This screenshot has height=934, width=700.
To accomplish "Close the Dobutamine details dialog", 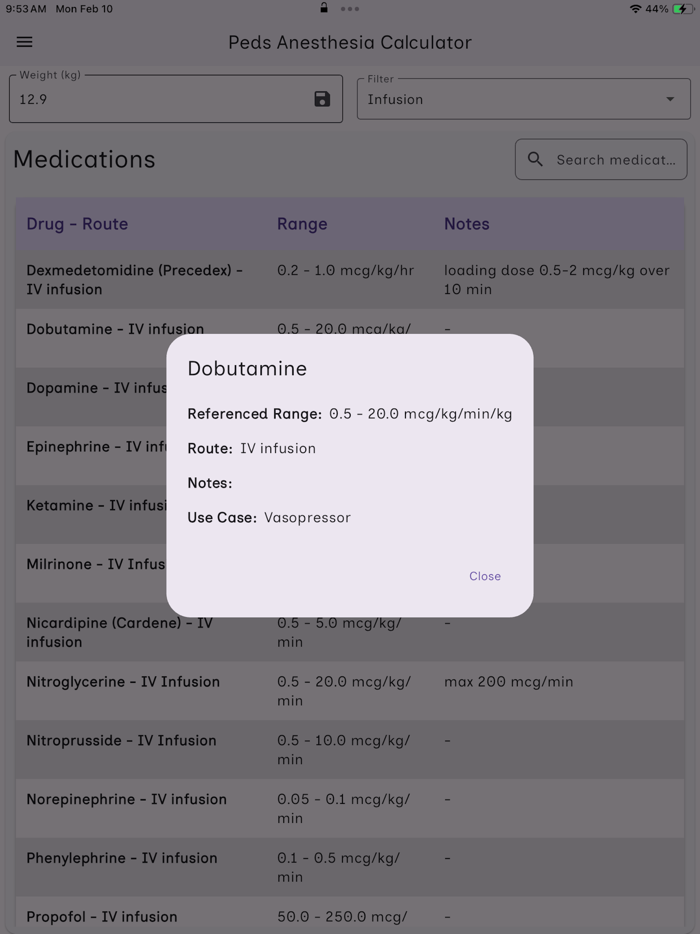I will (x=485, y=576).
